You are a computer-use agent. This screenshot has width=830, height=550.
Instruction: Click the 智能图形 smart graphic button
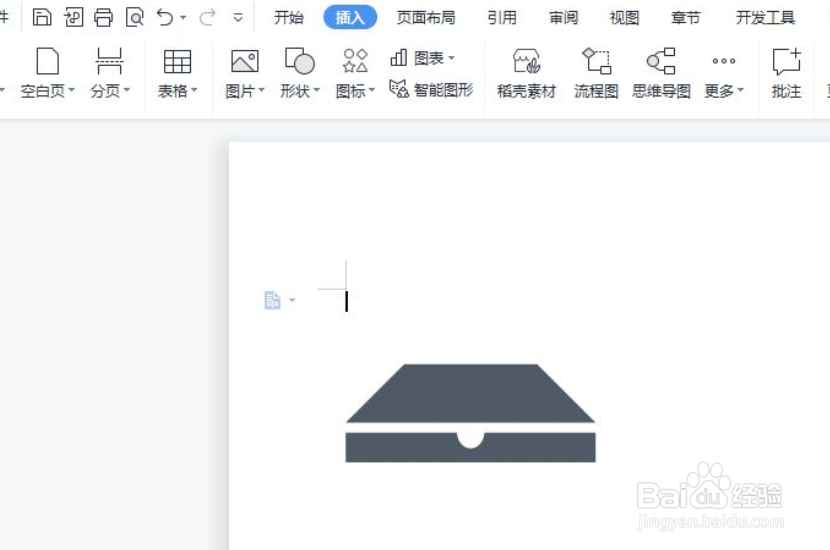(431, 89)
